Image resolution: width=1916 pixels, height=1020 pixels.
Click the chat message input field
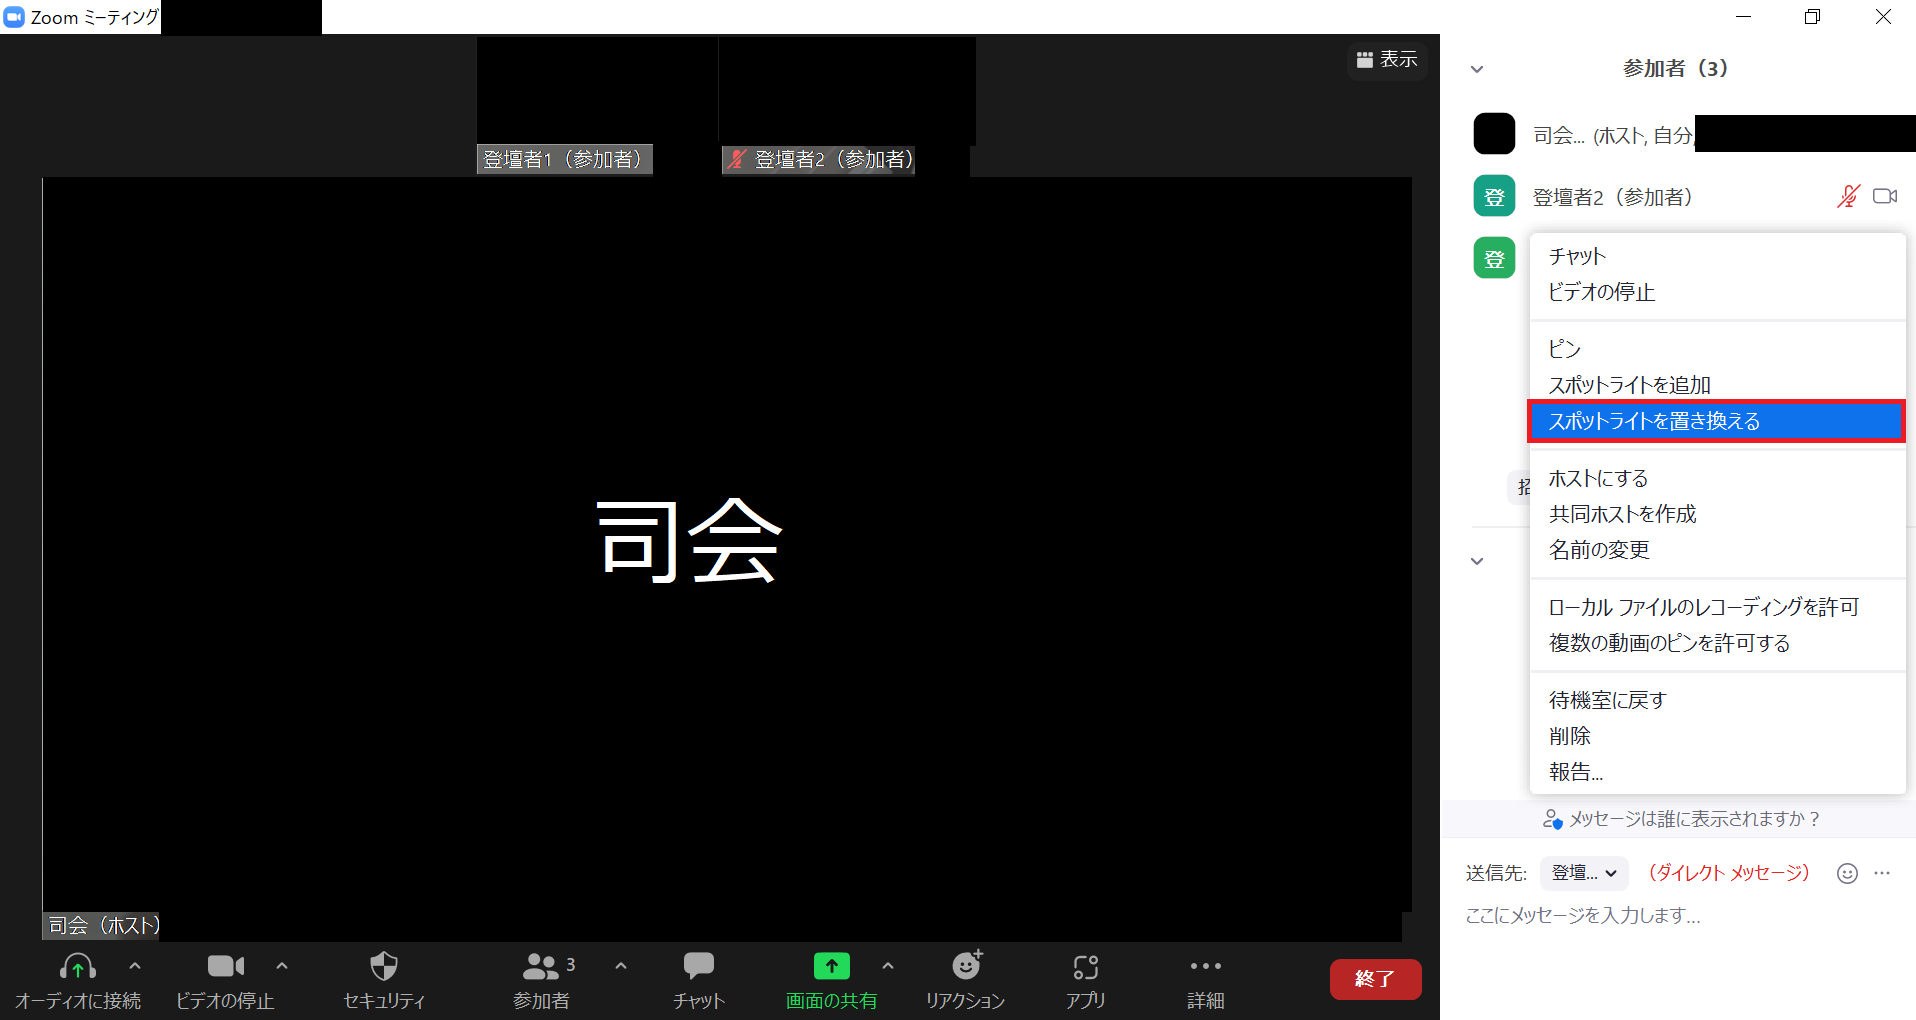tap(1680, 915)
